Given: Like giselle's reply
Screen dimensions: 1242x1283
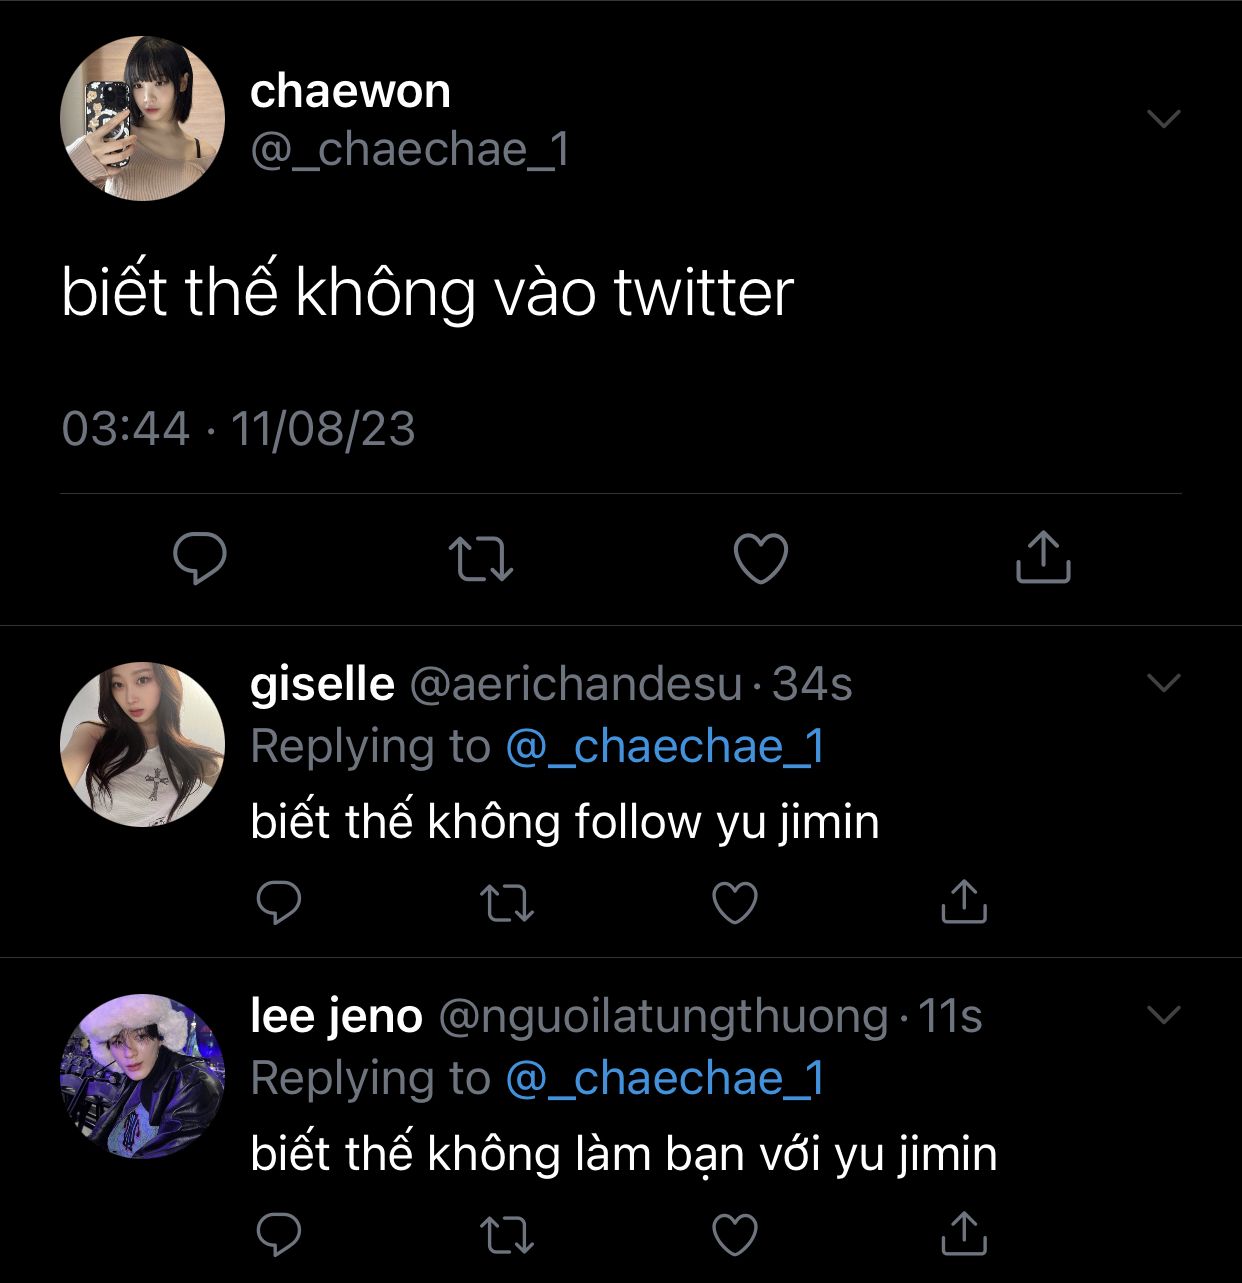Looking at the screenshot, I should [735, 903].
